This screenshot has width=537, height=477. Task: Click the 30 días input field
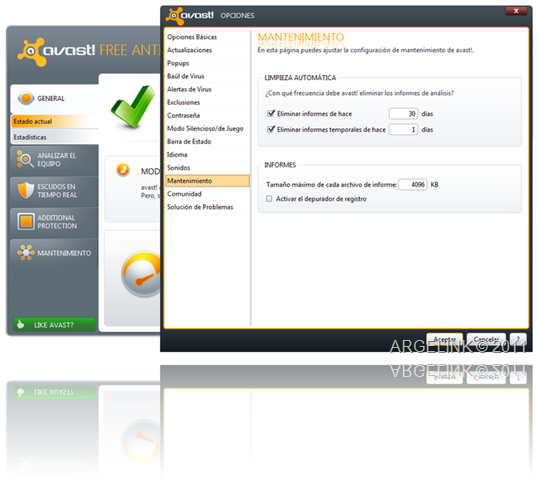pos(403,113)
